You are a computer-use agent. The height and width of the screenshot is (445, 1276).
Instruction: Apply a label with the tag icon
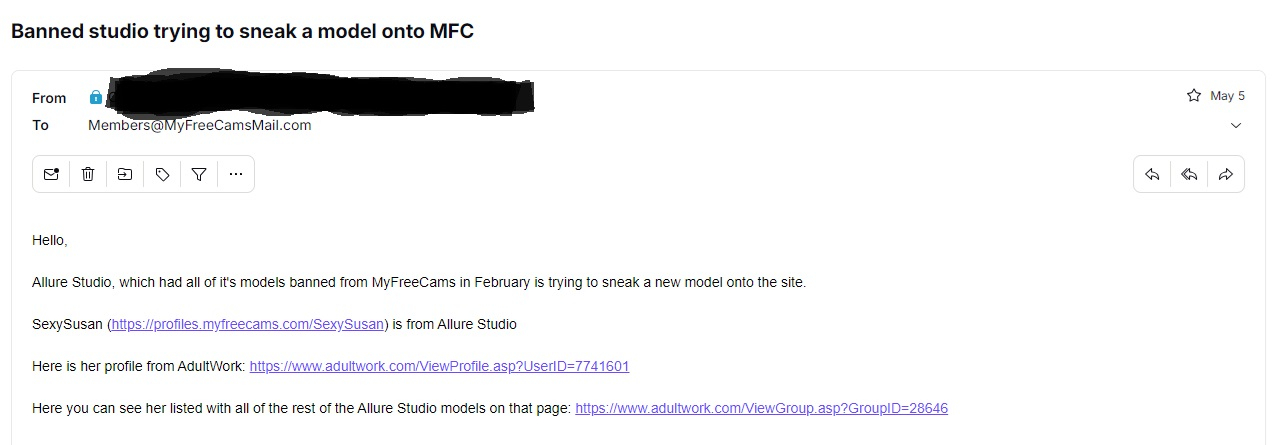pyautogui.click(x=162, y=174)
